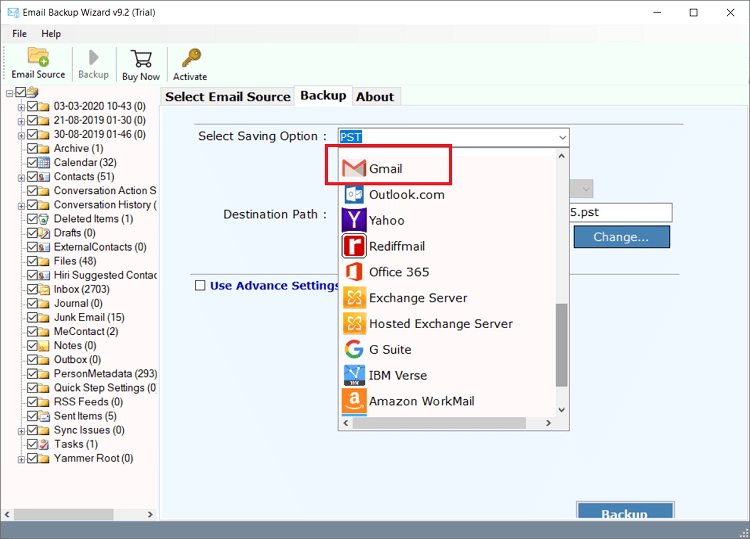Viewport: 750px width, 539px height.
Task: Click the Deleted Items recycle icon
Action: [x=44, y=219]
